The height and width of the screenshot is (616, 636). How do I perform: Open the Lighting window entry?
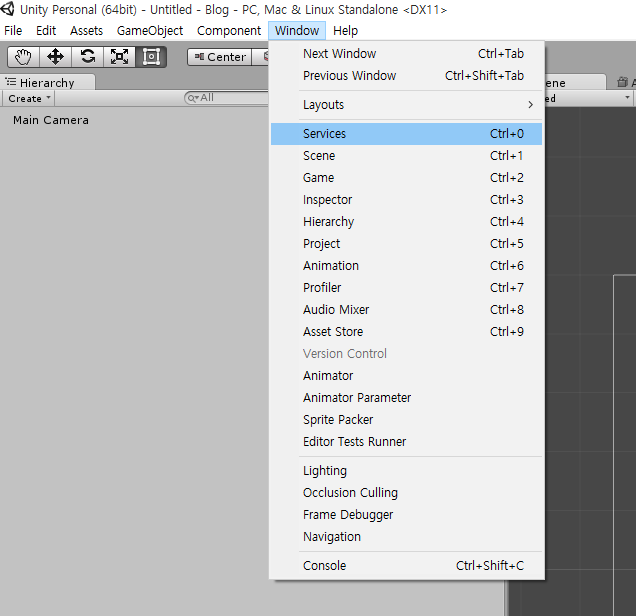click(406, 470)
